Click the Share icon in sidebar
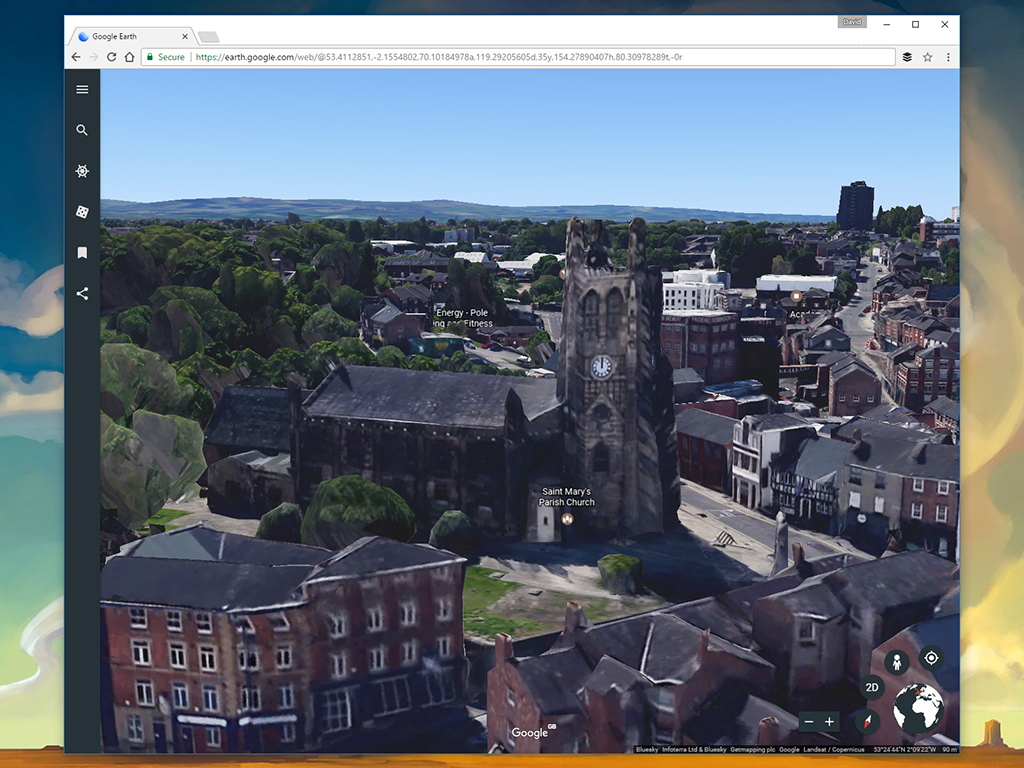Viewport: 1024px width, 768px height. [82, 294]
